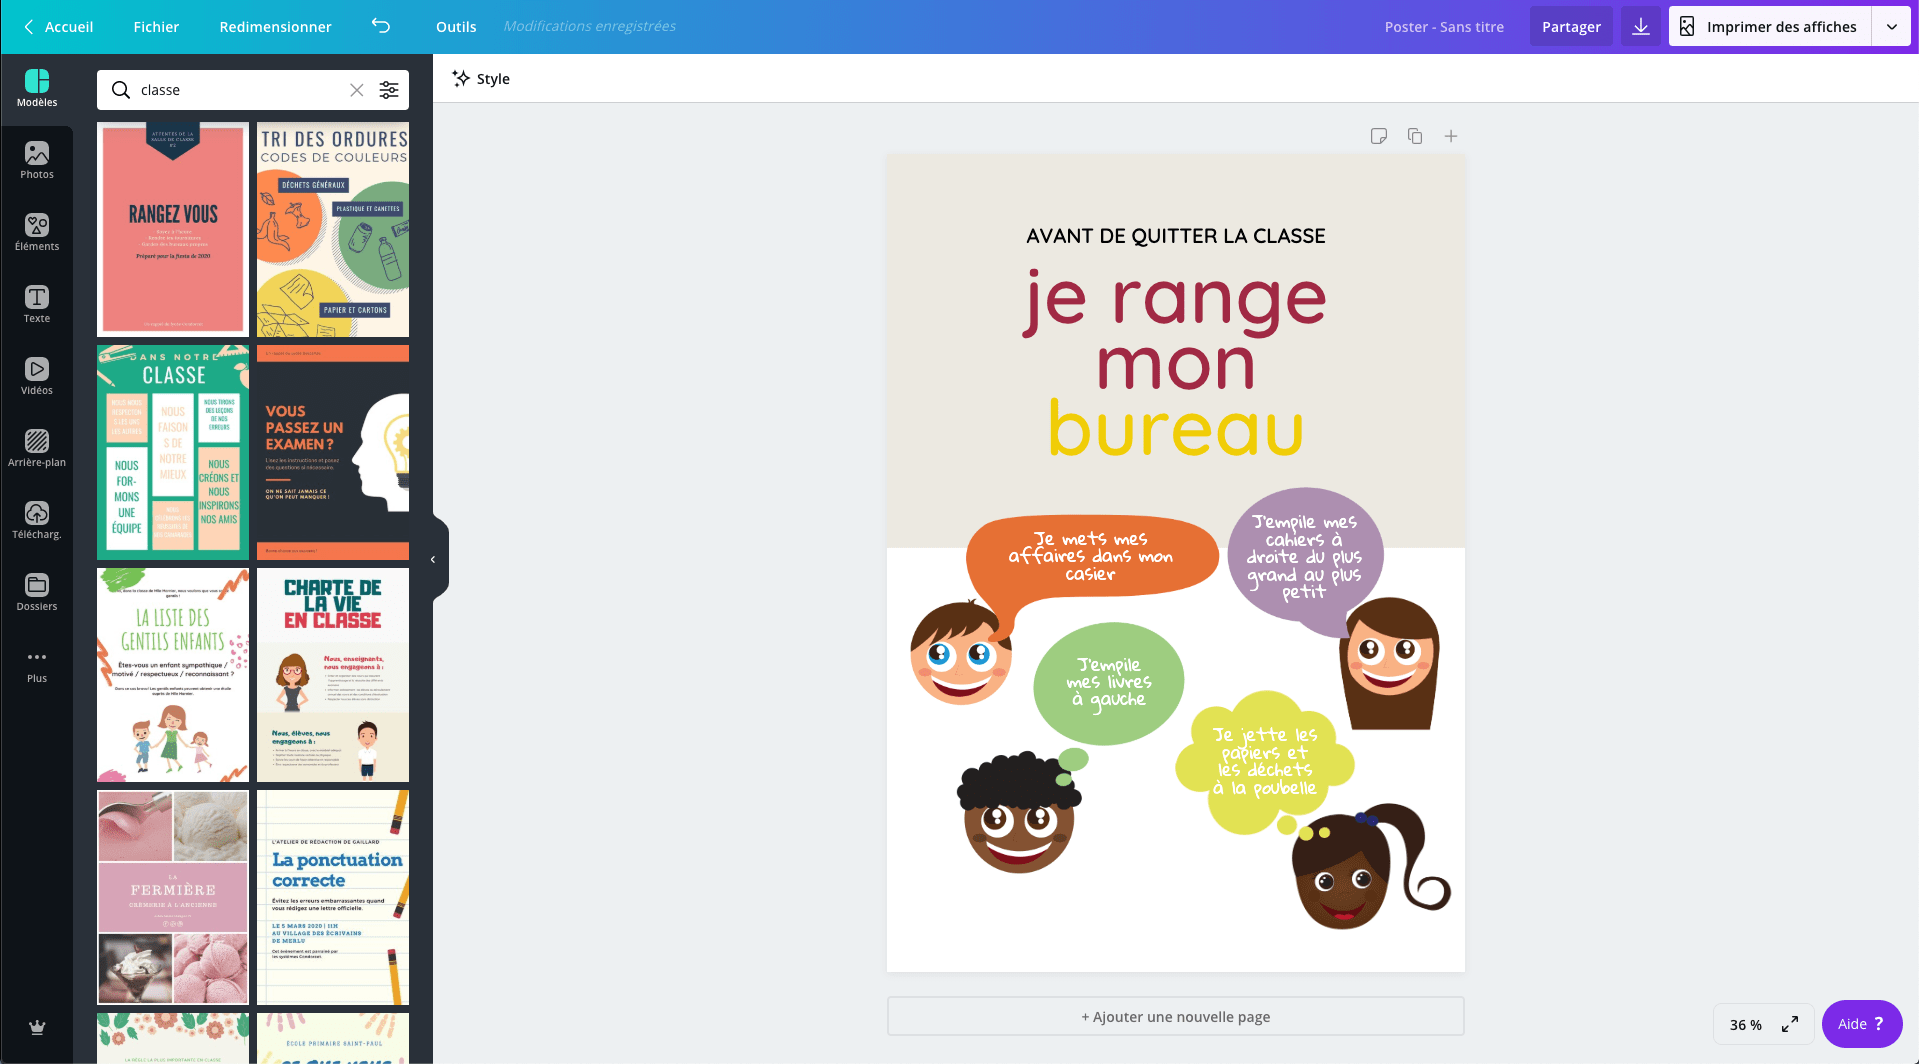Click the search magnifier icon

tap(121, 90)
